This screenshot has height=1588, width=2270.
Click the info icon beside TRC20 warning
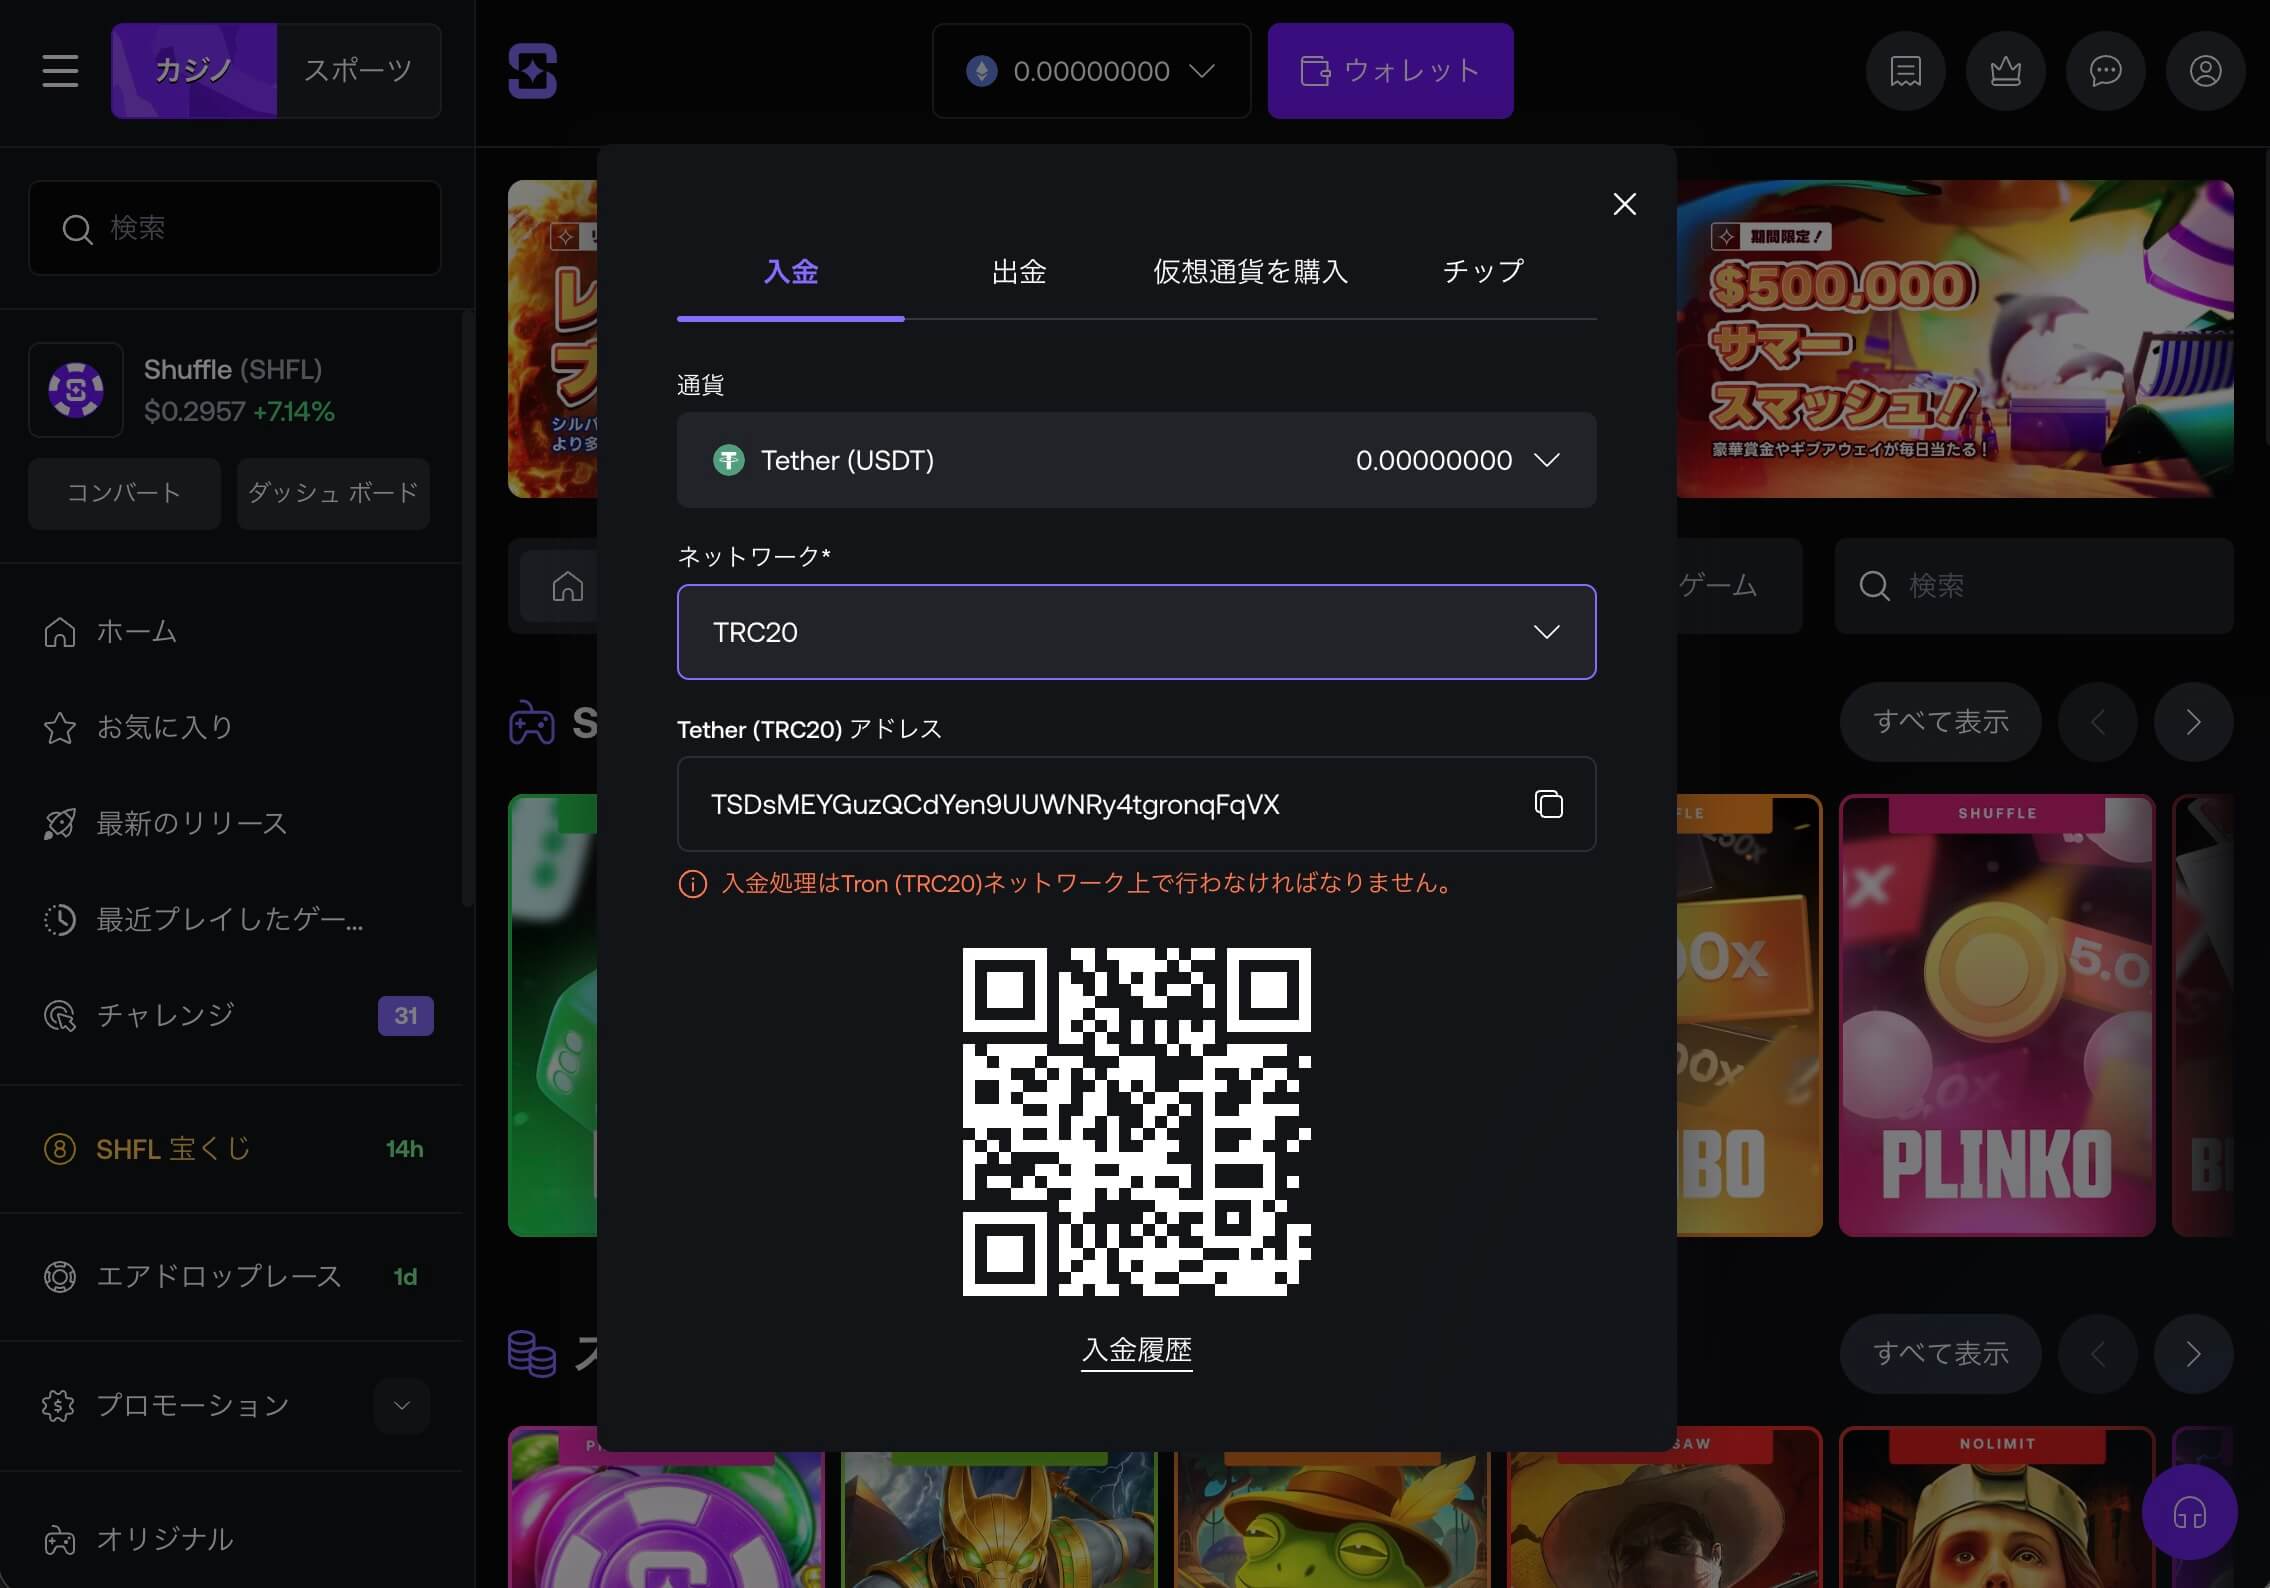(x=692, y=884)
